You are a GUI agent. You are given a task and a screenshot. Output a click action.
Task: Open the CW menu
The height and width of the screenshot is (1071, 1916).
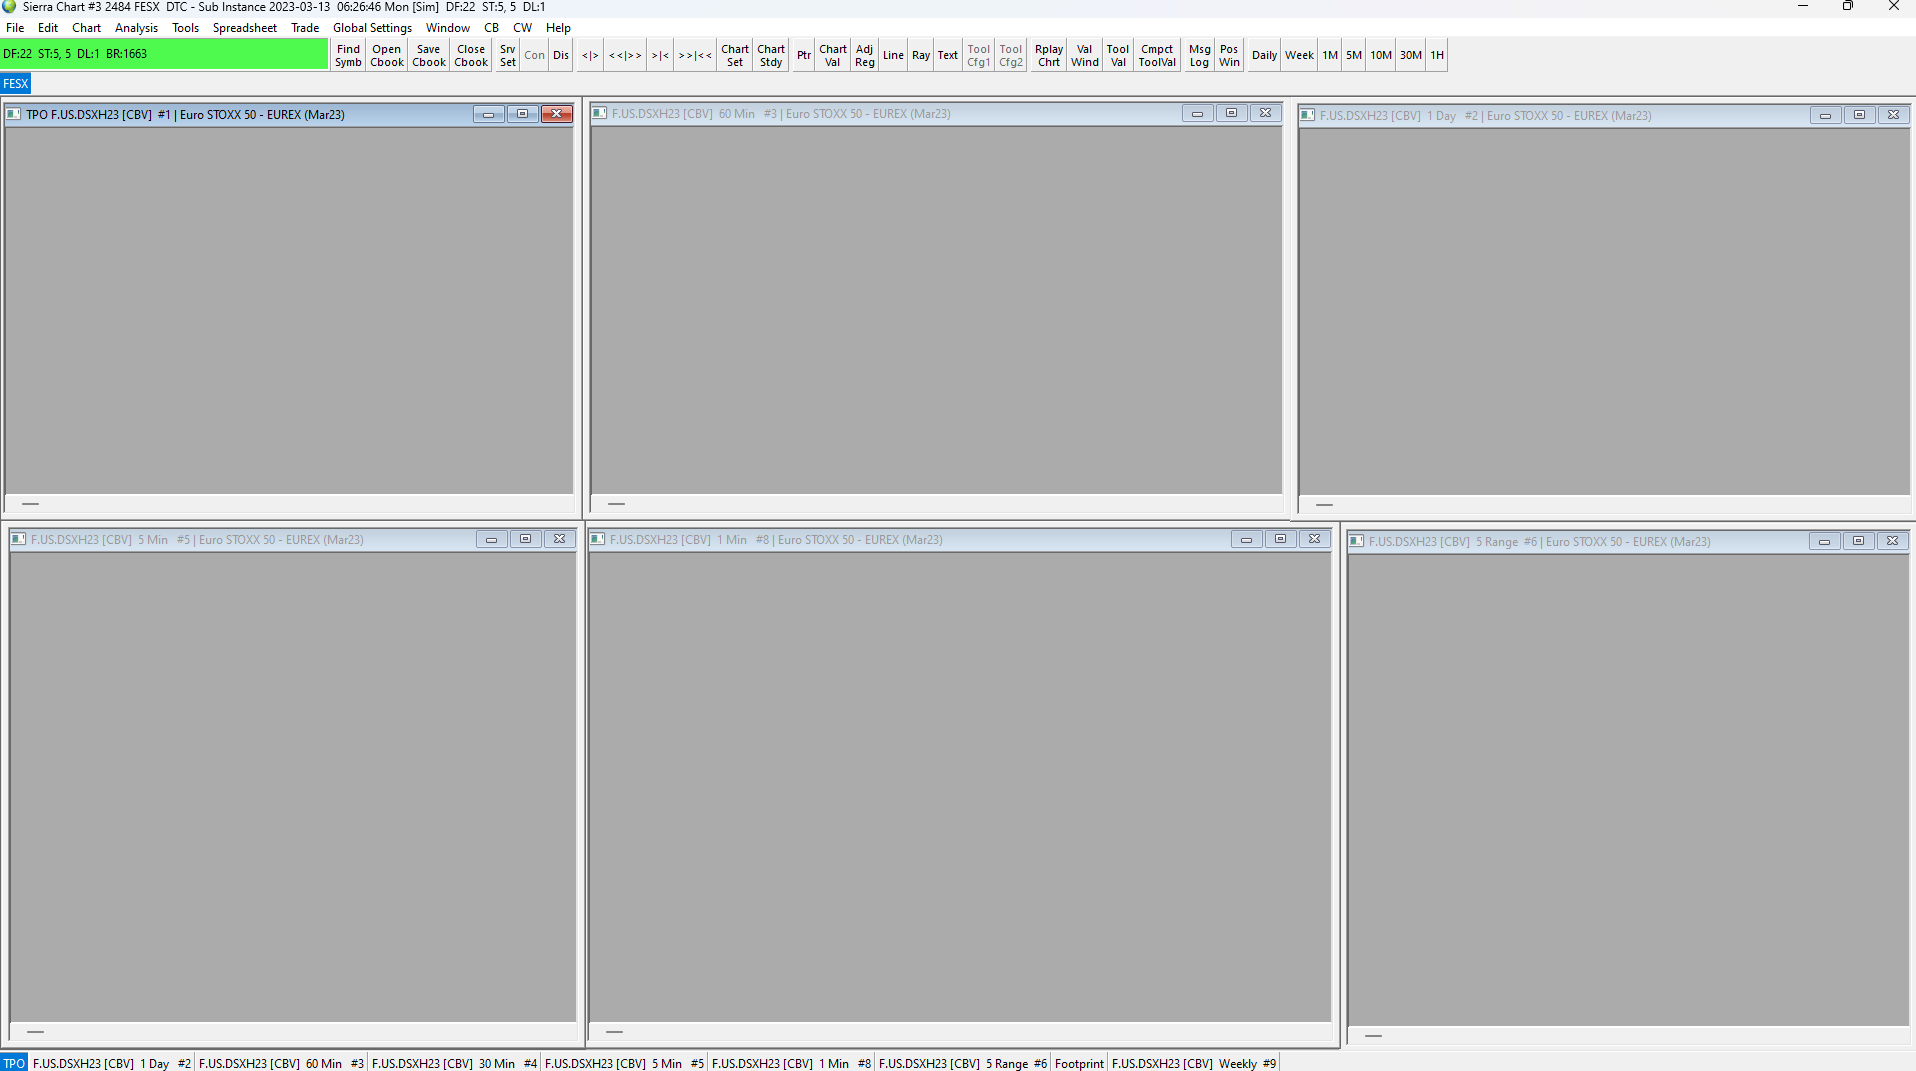click(x=522, y=28)
